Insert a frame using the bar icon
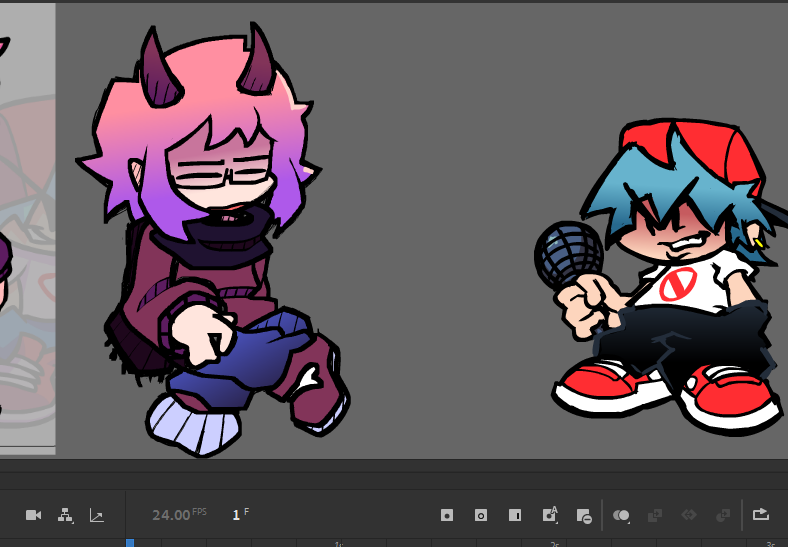This screenshot has width=788, height=547. 515,515
